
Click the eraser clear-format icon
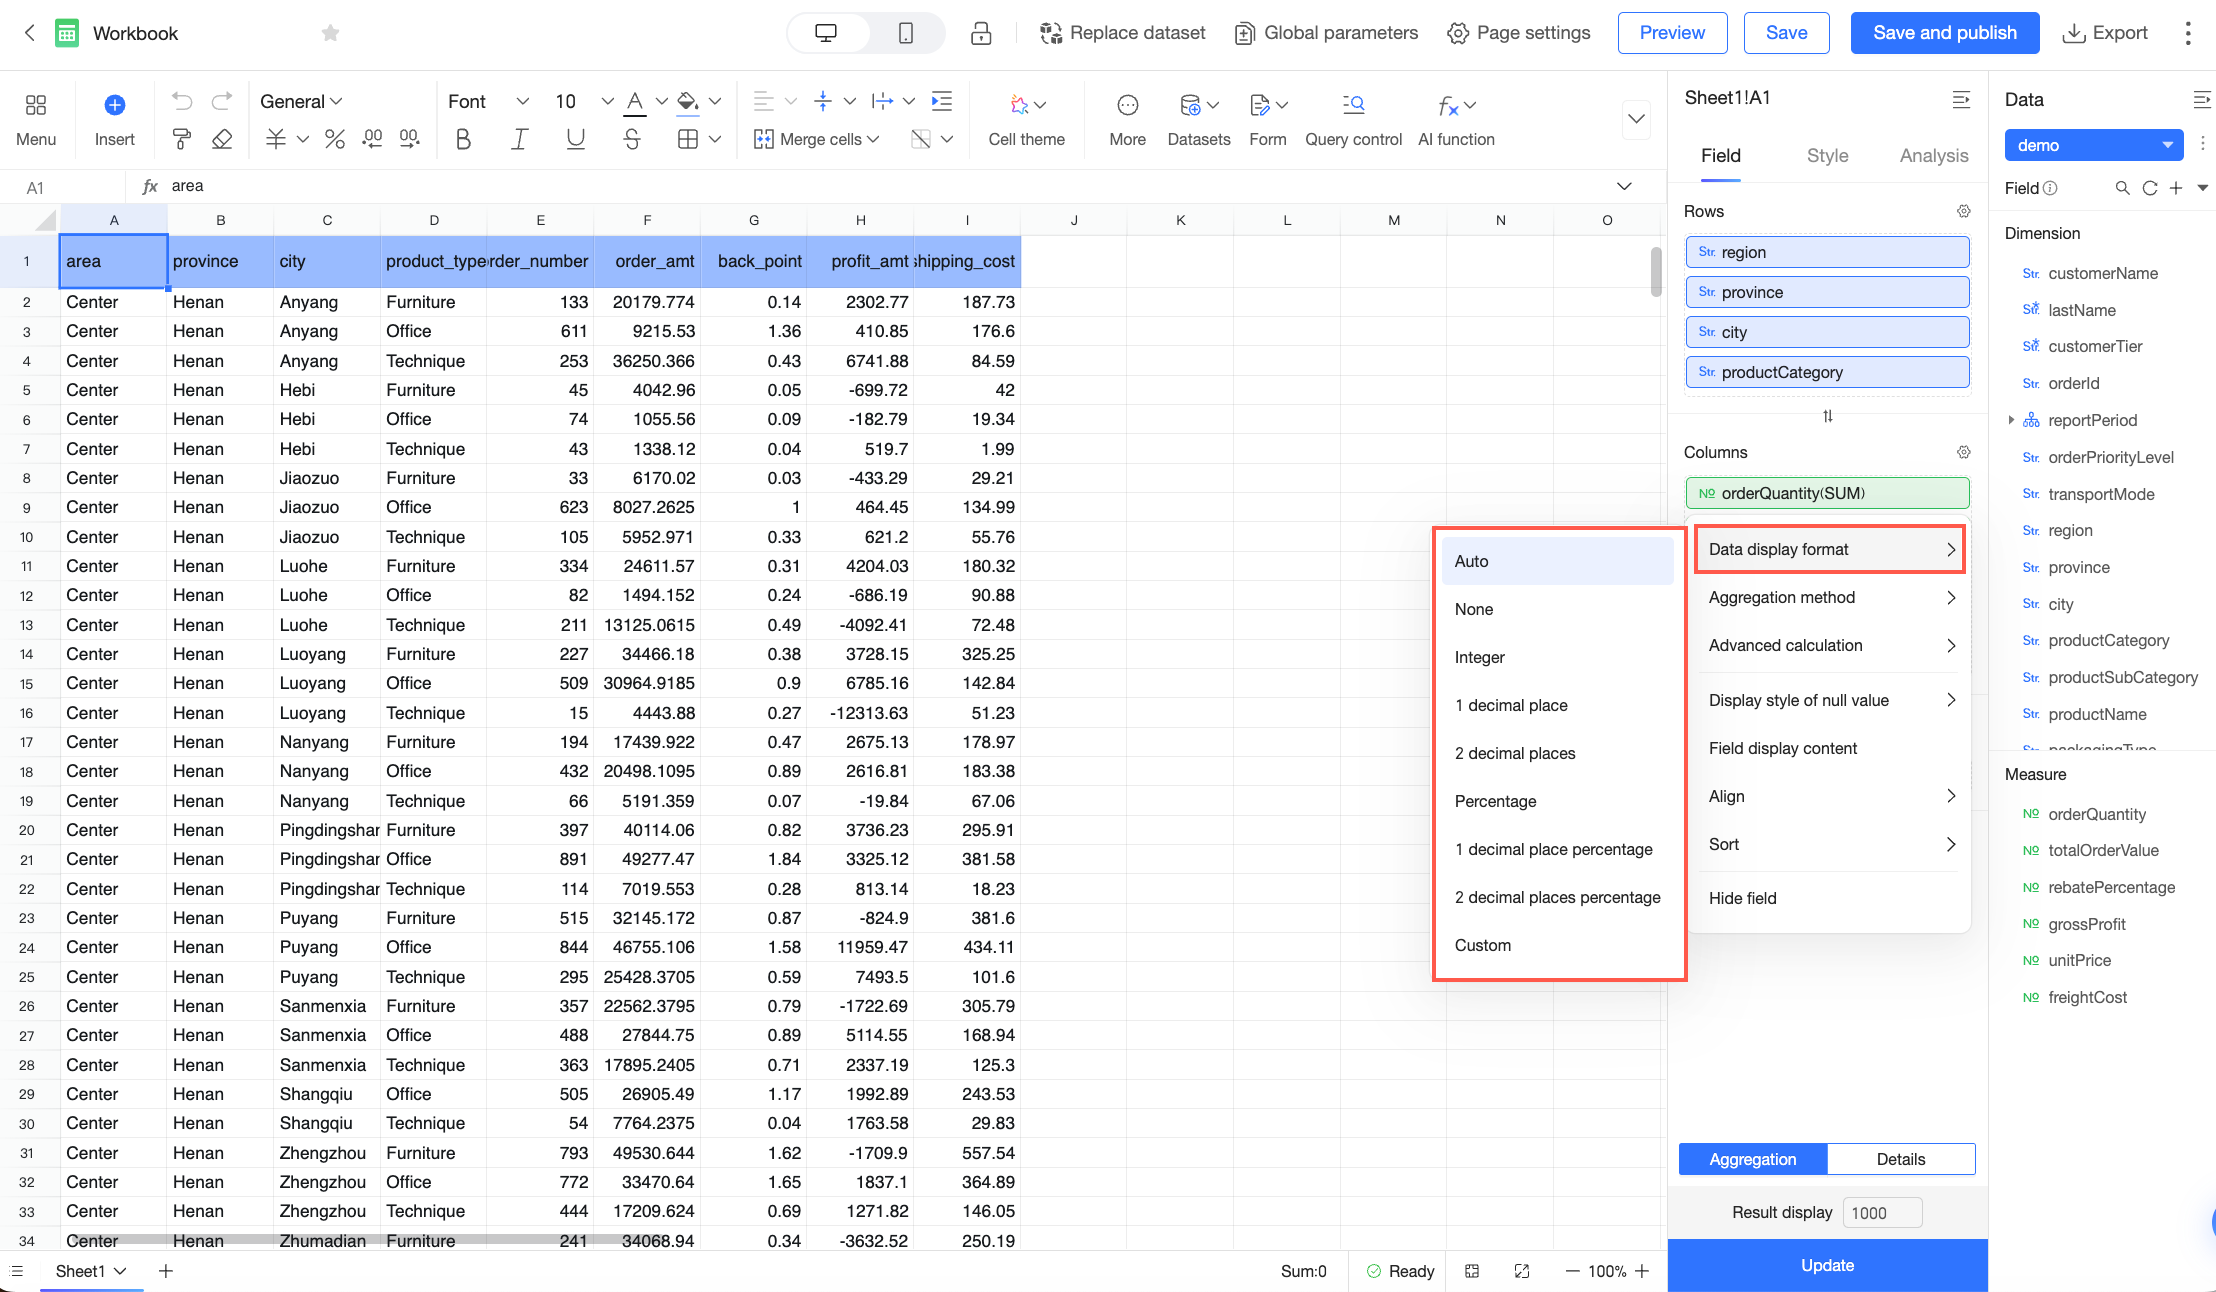coord(222,139)
